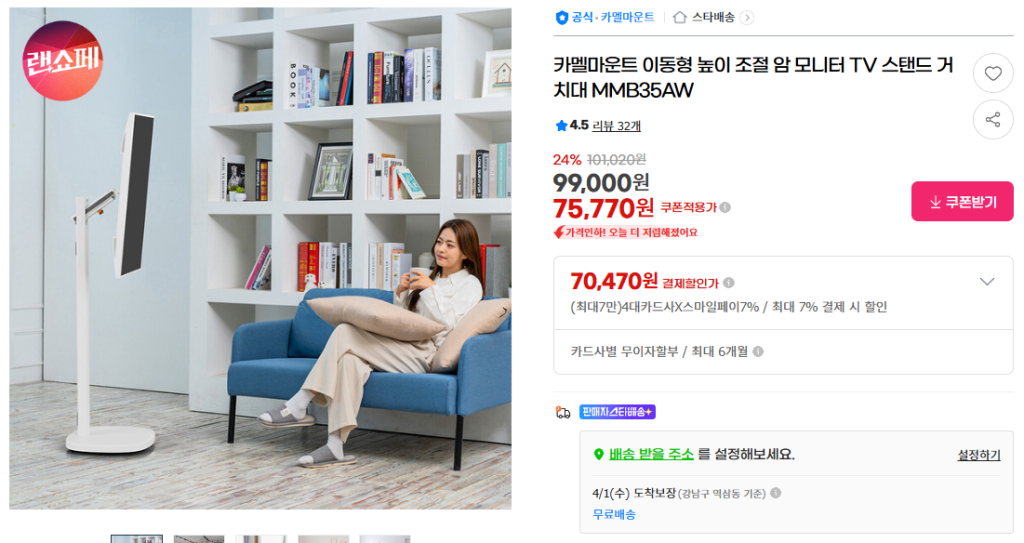Open the share icon button
1024x543 pixels.
click(x=993, y=120)
